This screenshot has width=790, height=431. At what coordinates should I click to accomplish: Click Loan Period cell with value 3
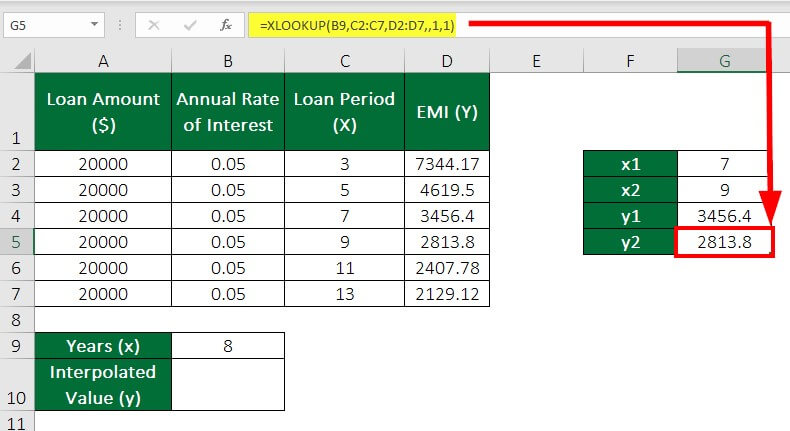(x=345, y=164)
